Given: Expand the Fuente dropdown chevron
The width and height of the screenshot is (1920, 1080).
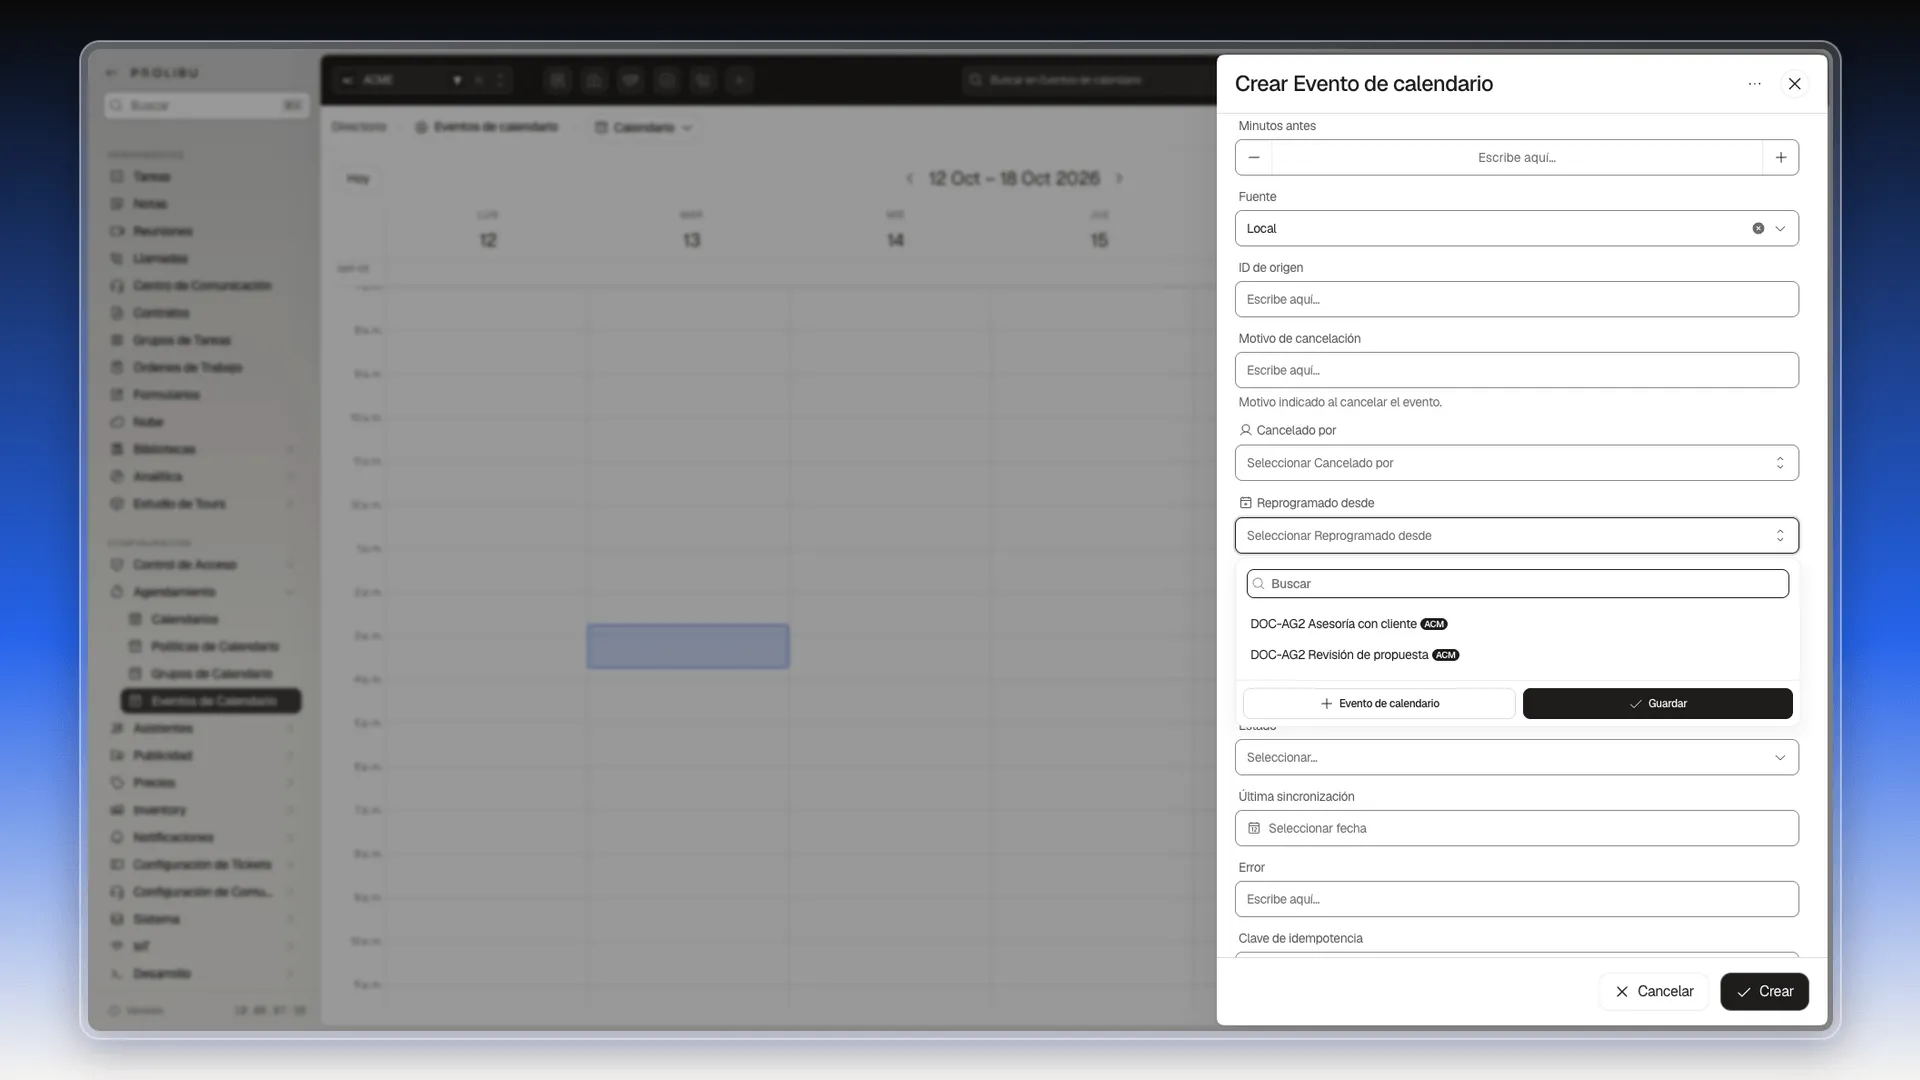Looking at the screenshot, I should (x=1780, y=228).
